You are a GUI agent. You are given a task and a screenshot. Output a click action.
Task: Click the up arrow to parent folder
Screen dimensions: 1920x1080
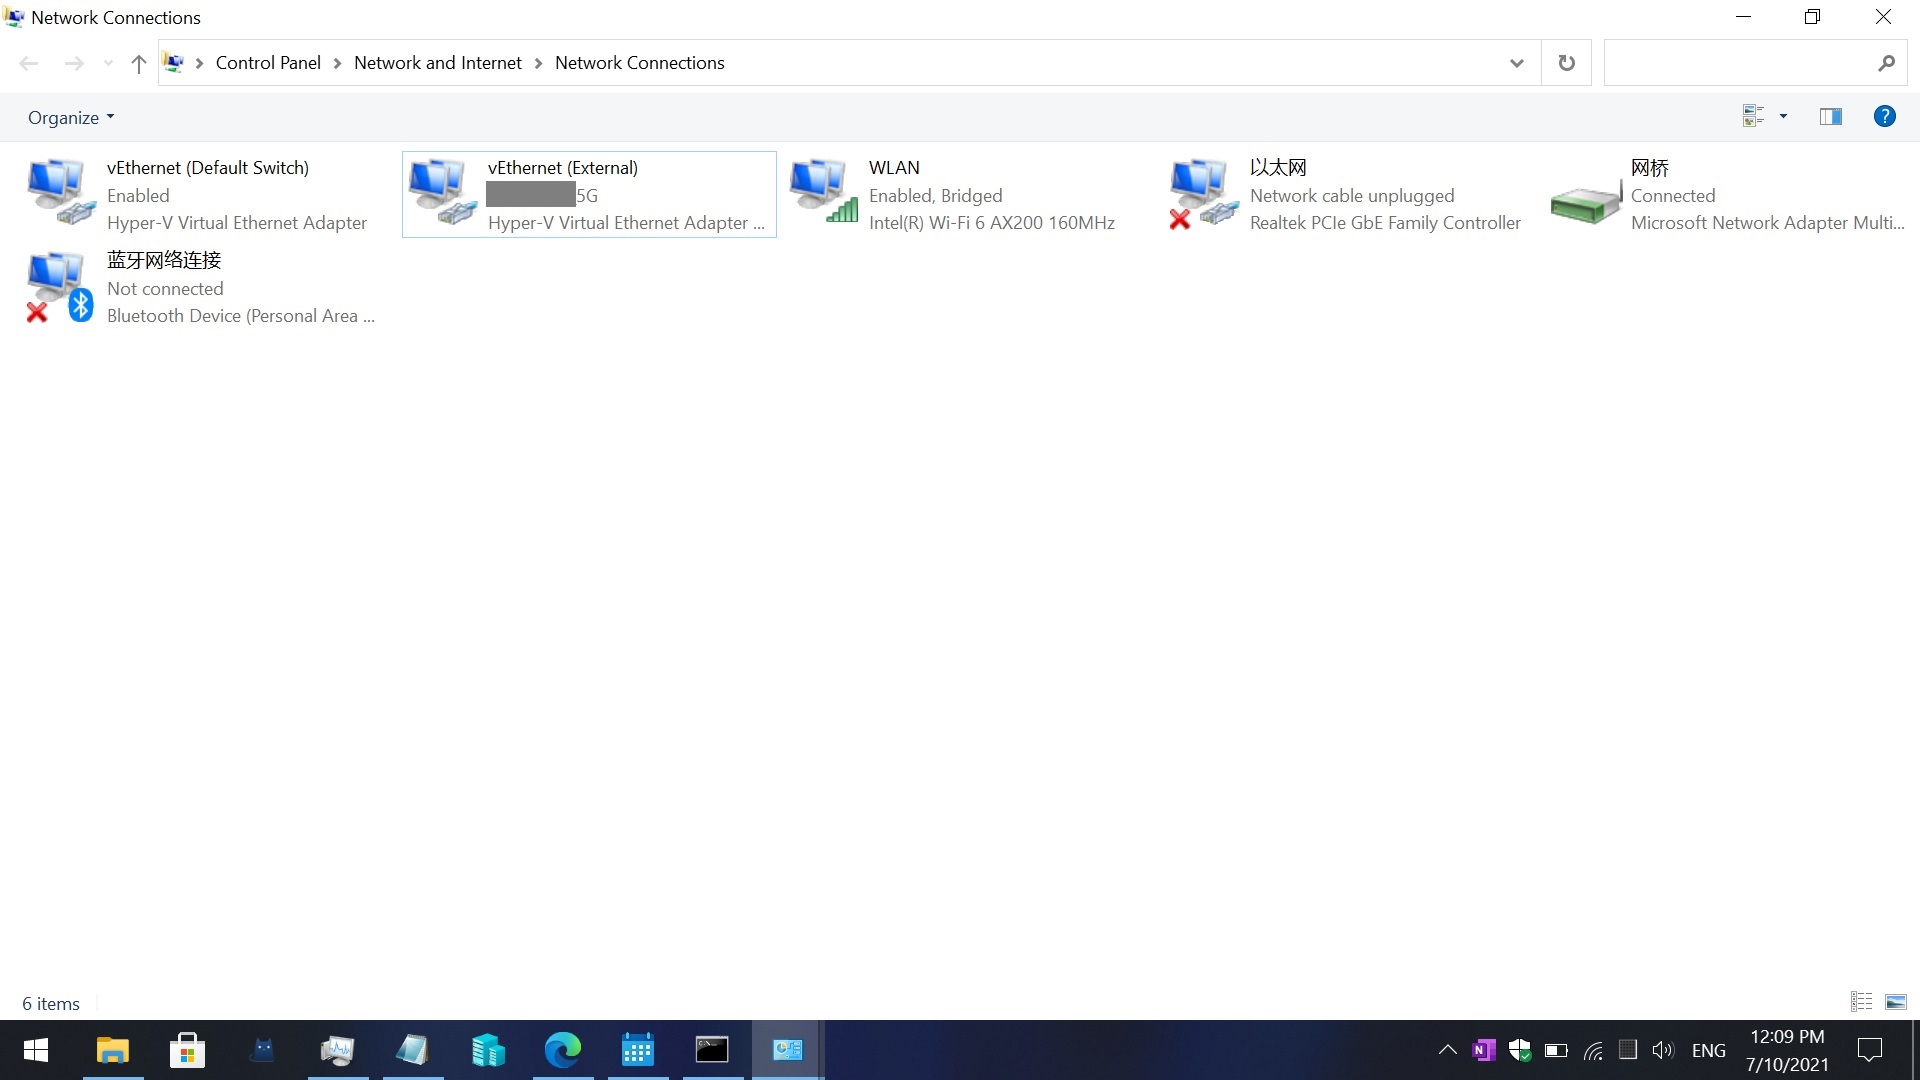(138, 63)
